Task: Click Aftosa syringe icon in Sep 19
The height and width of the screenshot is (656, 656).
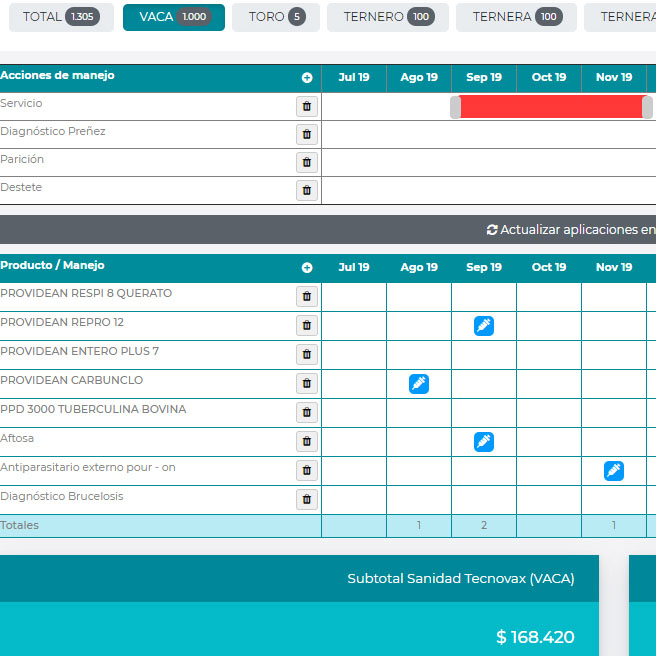Action: [484, 441]
